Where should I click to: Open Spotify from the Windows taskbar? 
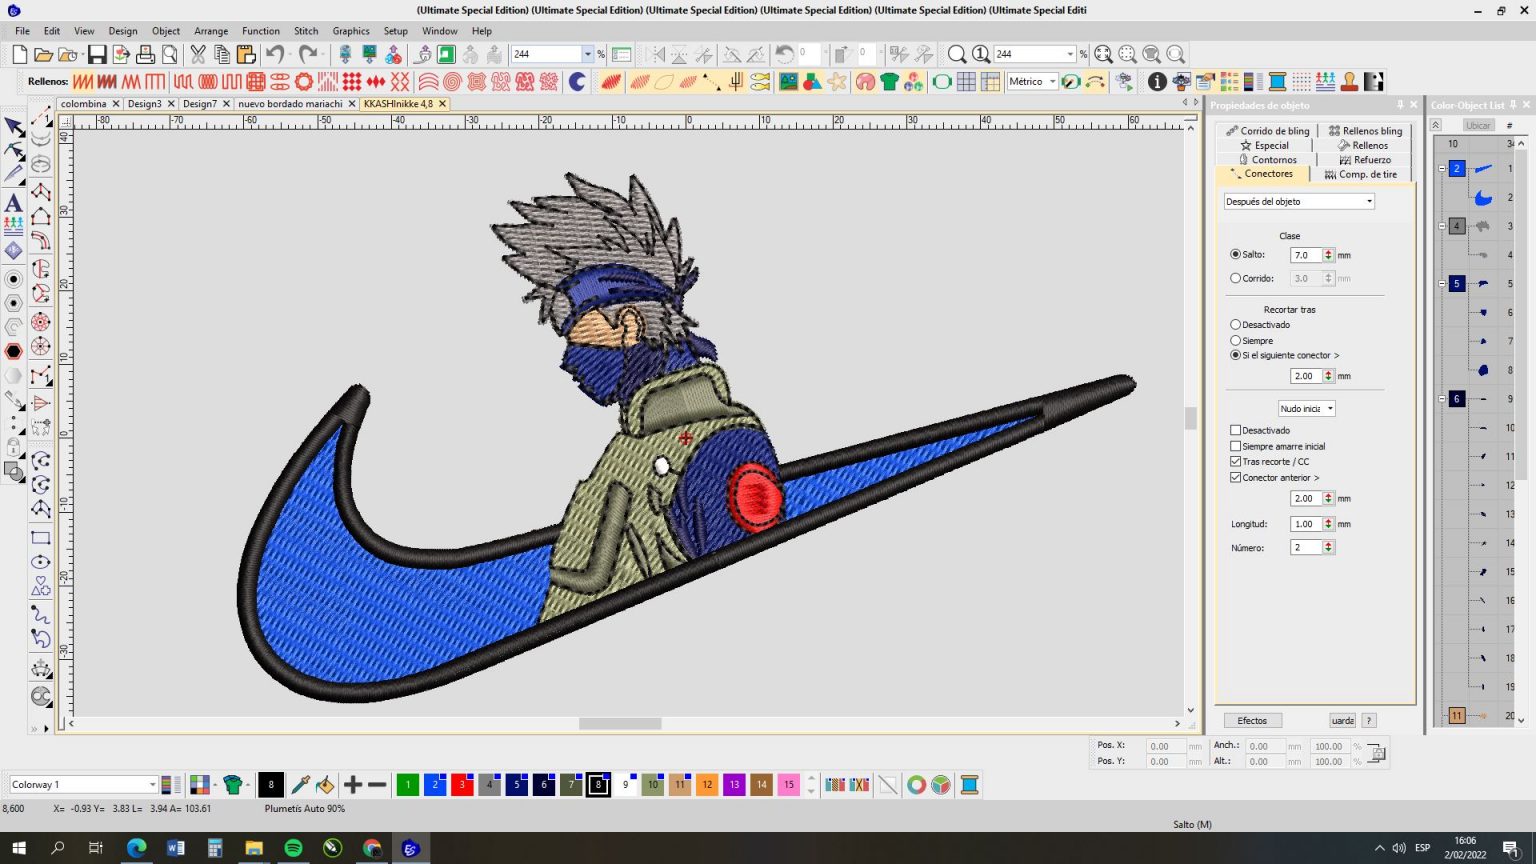[x=293, y=848]
